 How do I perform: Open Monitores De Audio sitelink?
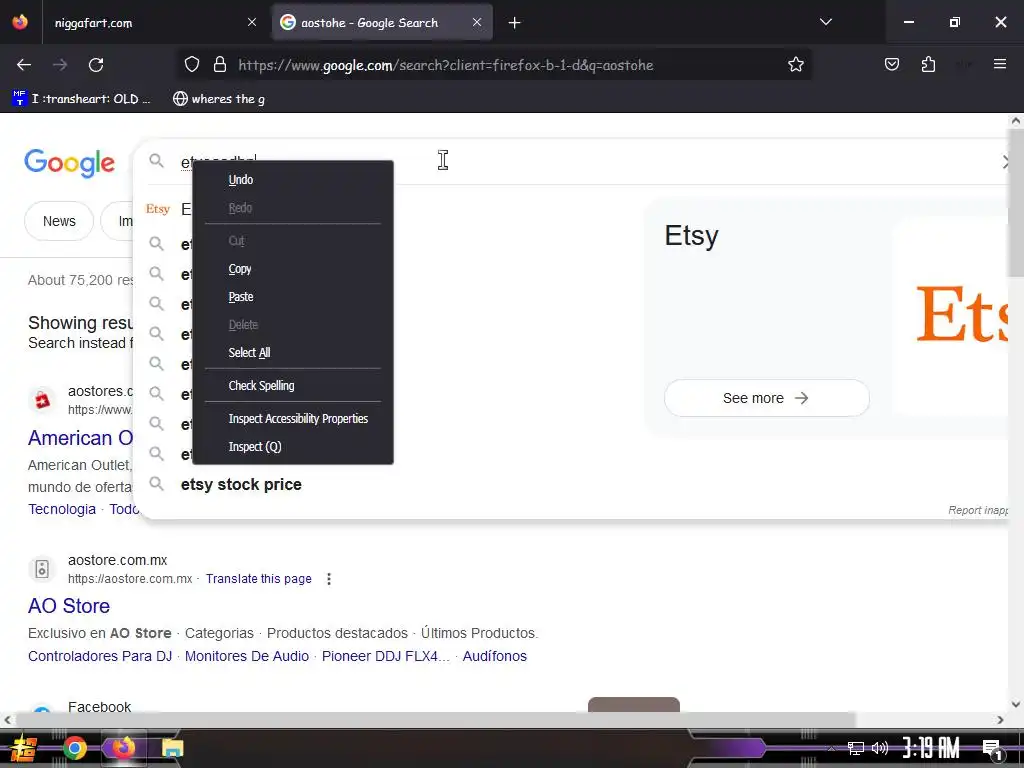(246, 656)
